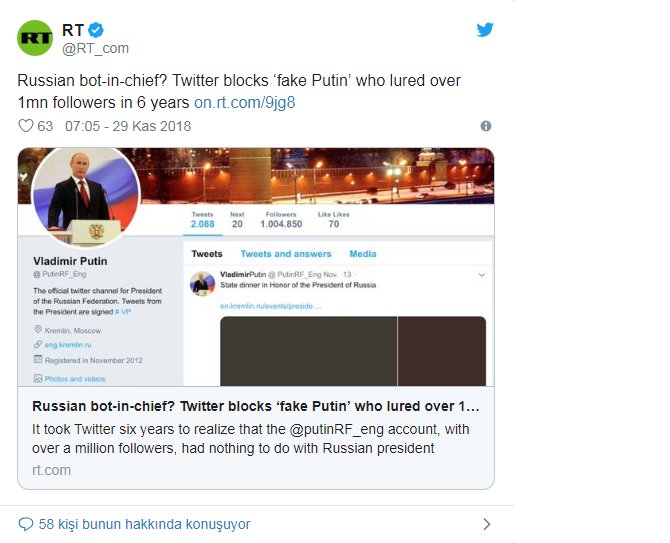Viewport: 670px width, 543px height.
Task: Open the on.rt.com/9jg8 short link
Action: click(x=244, y=102)
